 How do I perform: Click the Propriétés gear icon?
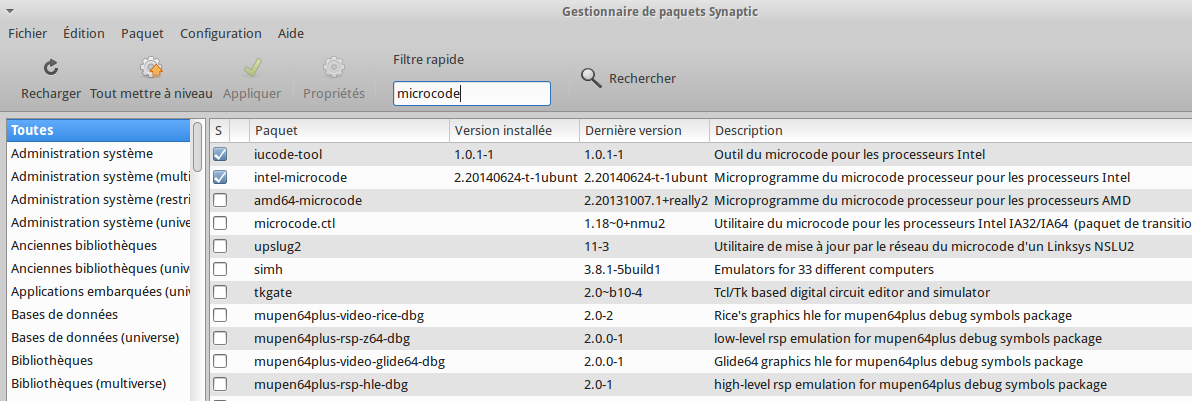coord(333,69)
